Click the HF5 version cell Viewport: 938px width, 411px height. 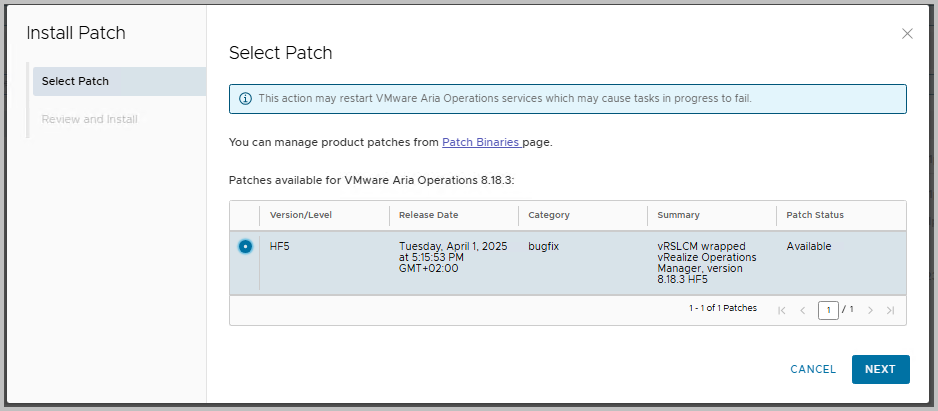click(x=279, y=246)
